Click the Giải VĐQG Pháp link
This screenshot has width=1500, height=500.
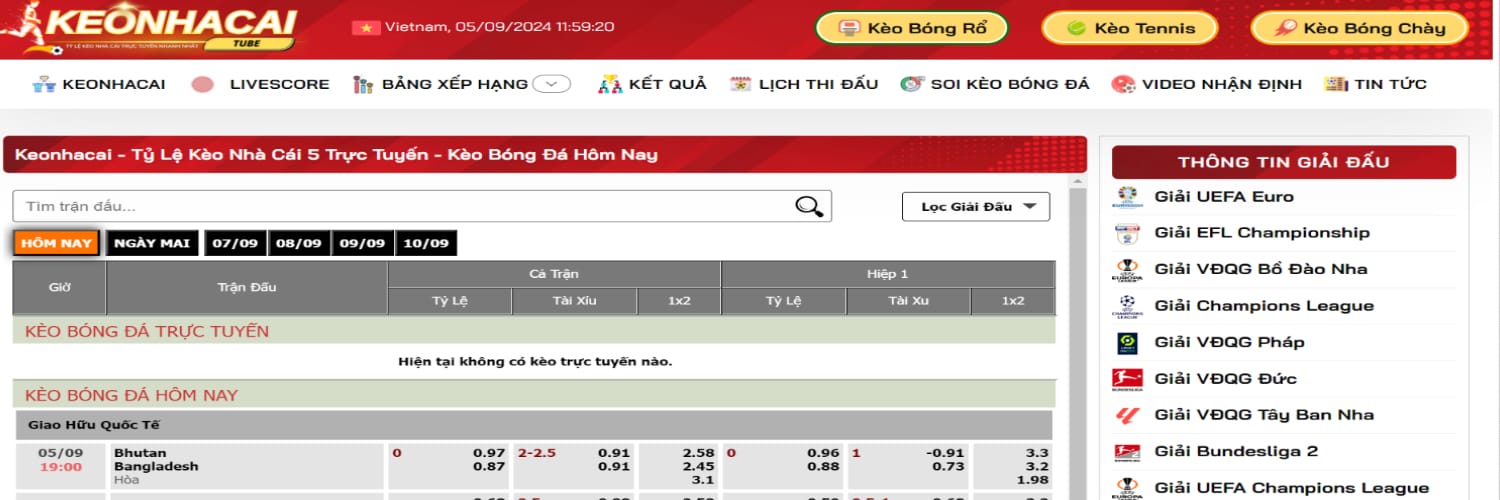point(1229,342)
